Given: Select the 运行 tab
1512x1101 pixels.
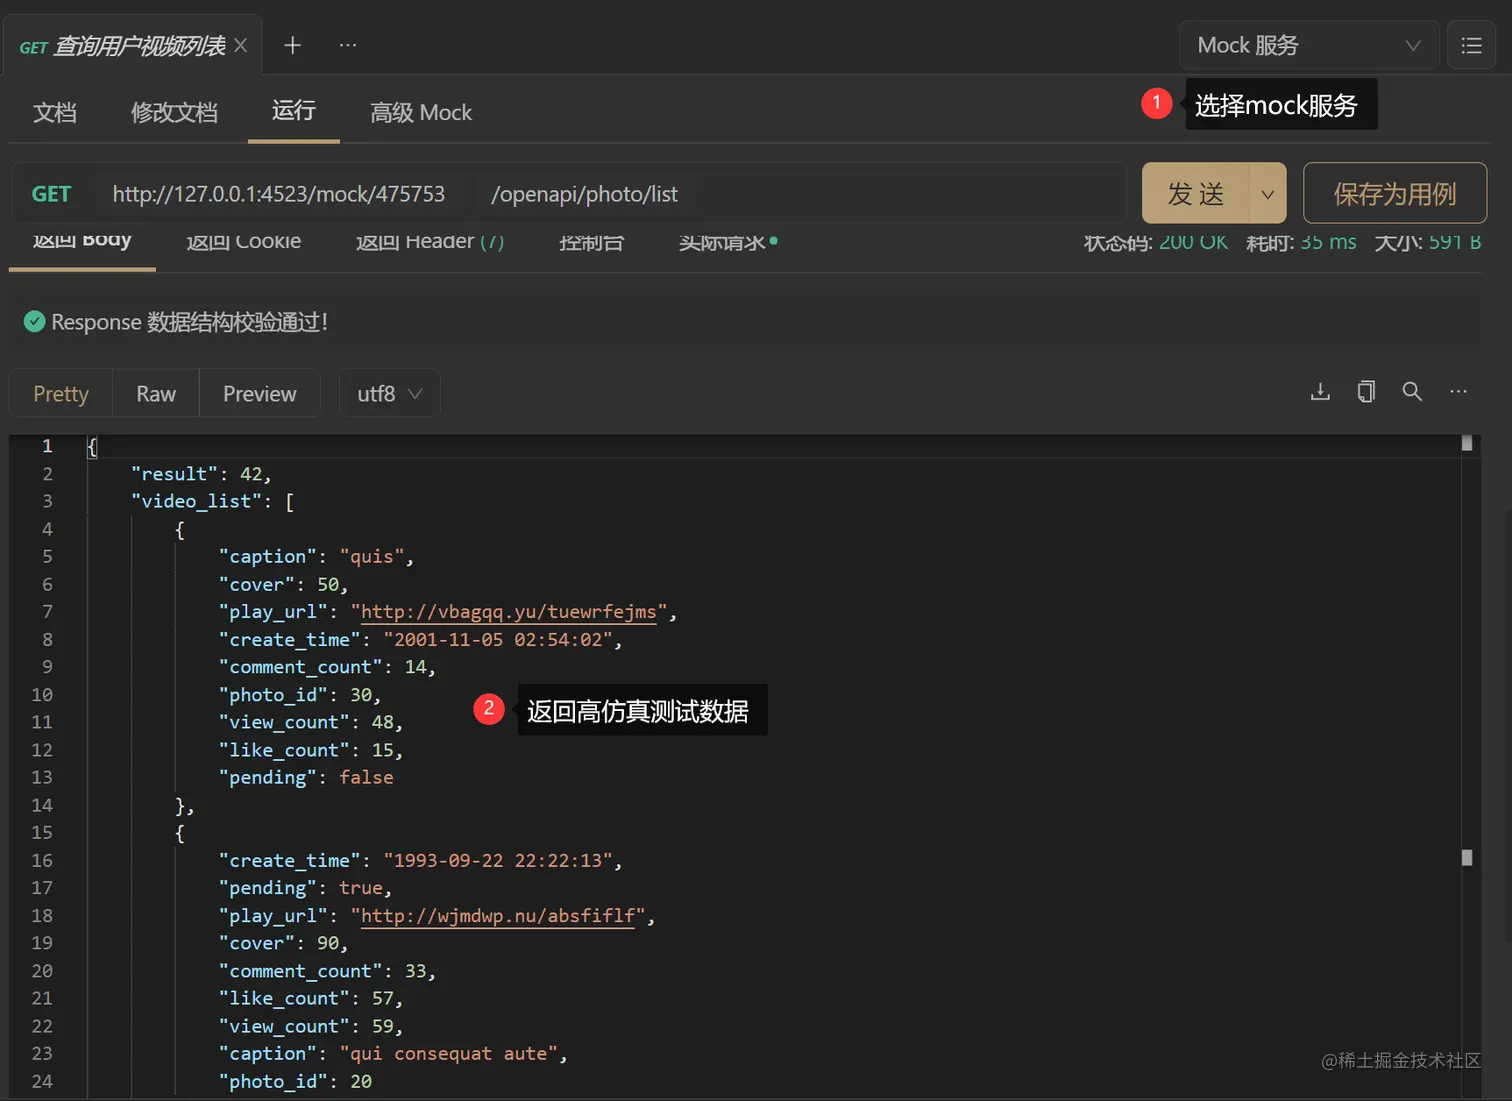Looking at the screenshot, I should click(294, 110).
